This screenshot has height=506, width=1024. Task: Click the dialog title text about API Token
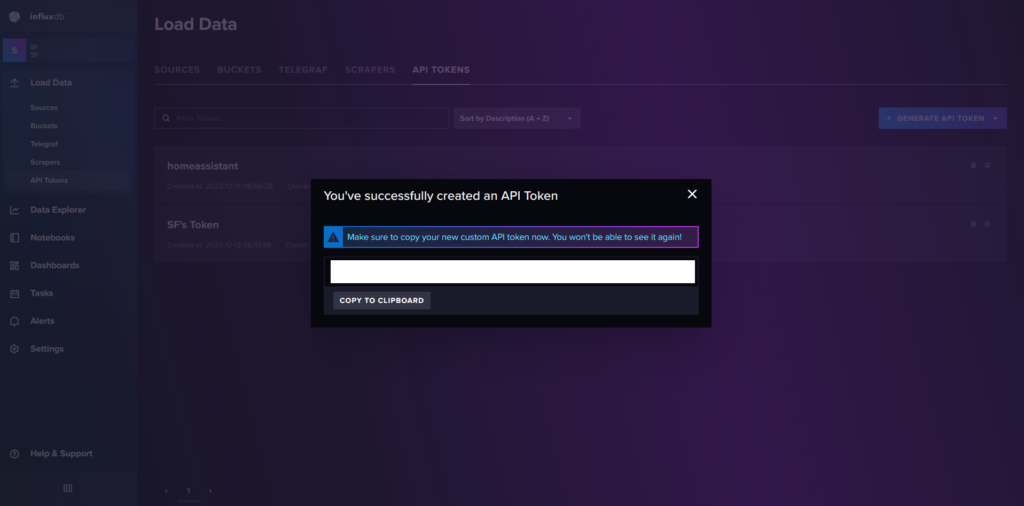pos(441,195)
